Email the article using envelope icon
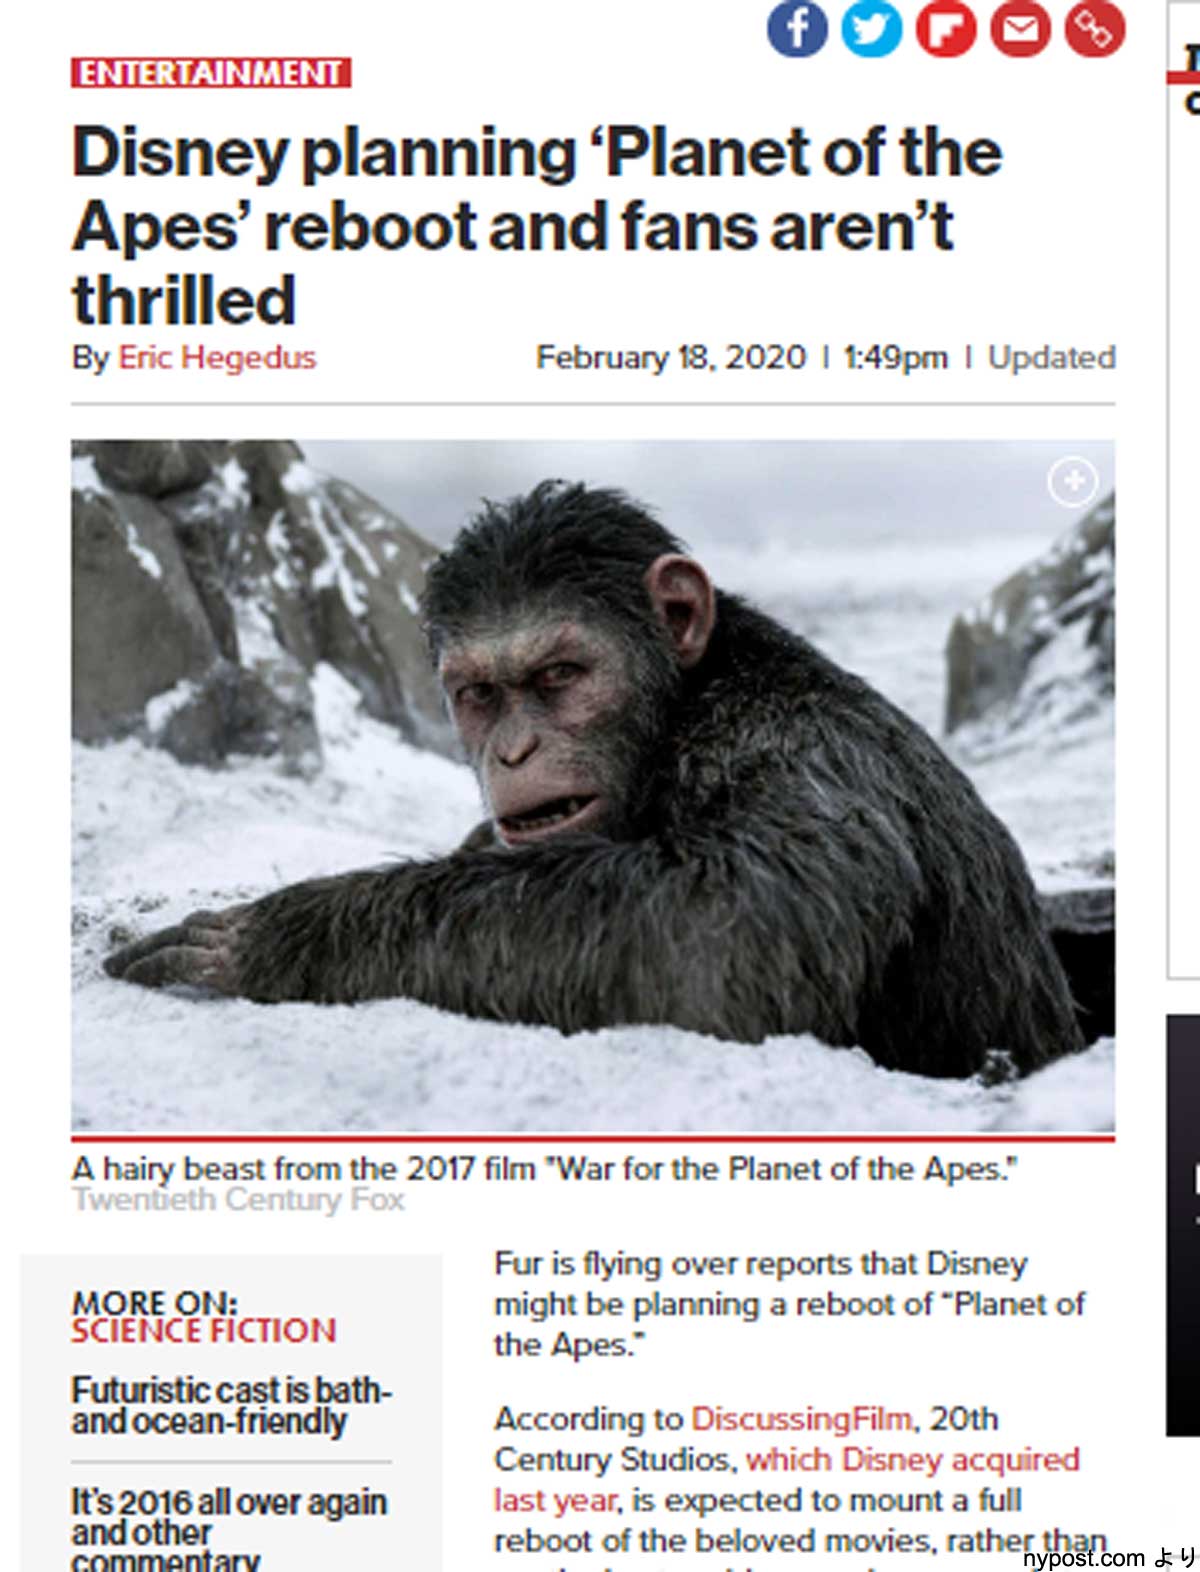This screenshot has height=1572, width=1200. pyautogui.click(x=1020, y=28)
